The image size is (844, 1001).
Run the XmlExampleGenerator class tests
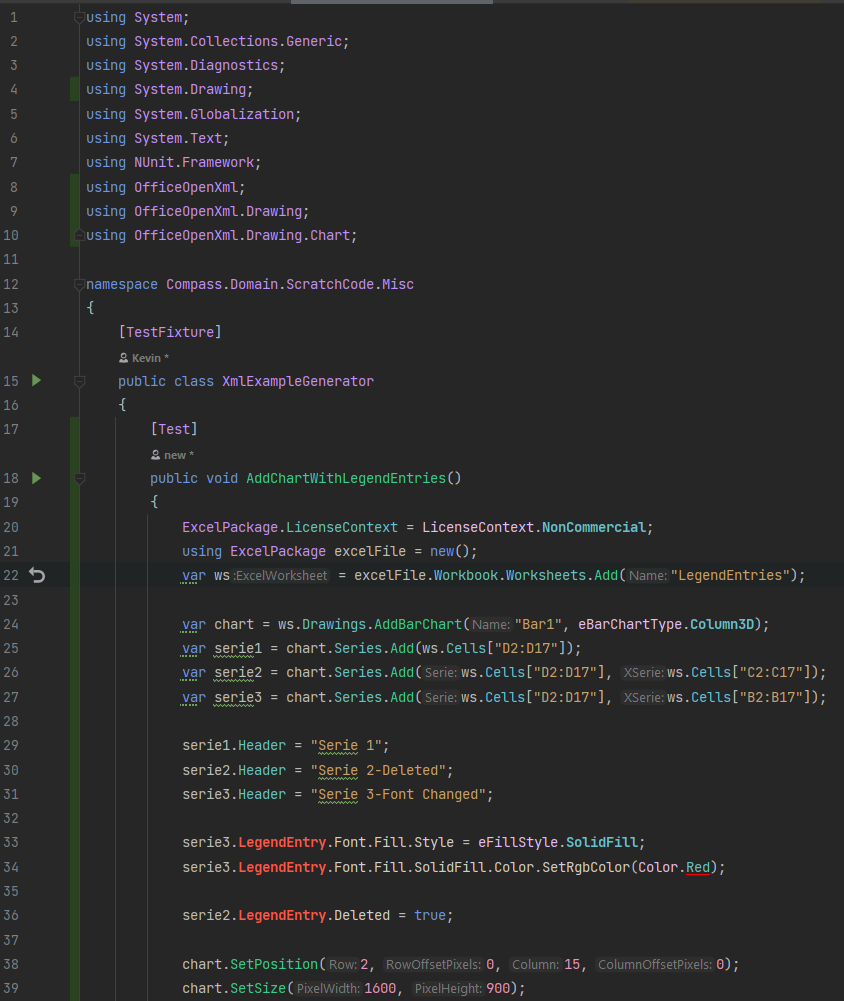[37, 380]
